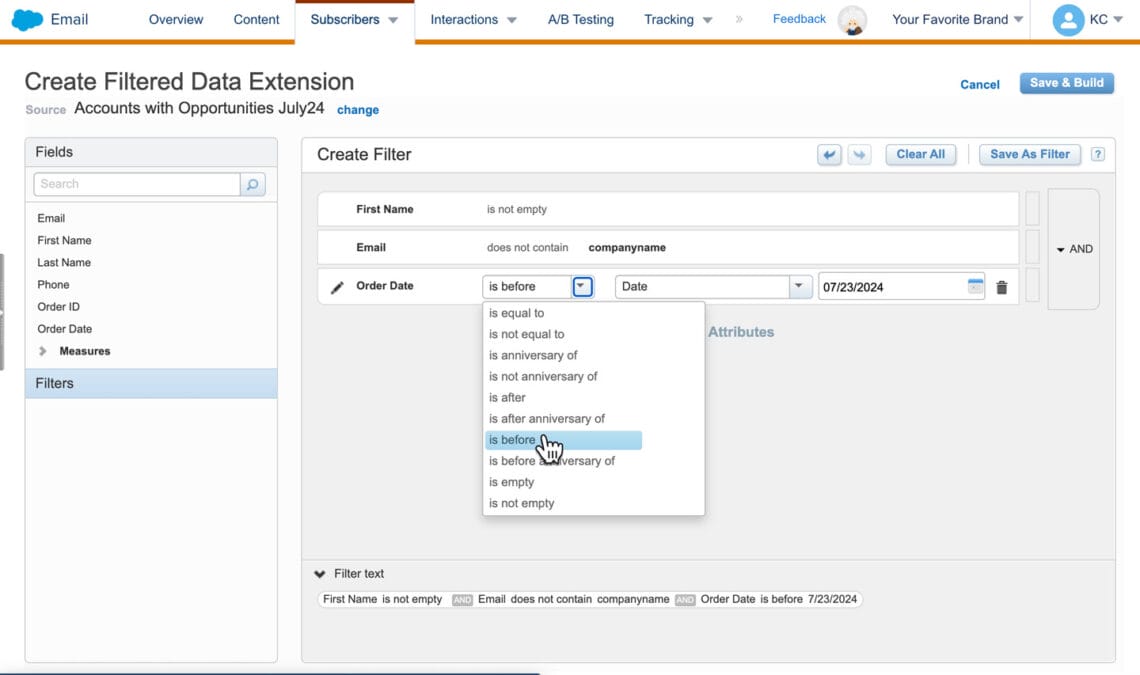Expand the Measures group in Fields panel
1140x675 pixels.
(44, 351)
